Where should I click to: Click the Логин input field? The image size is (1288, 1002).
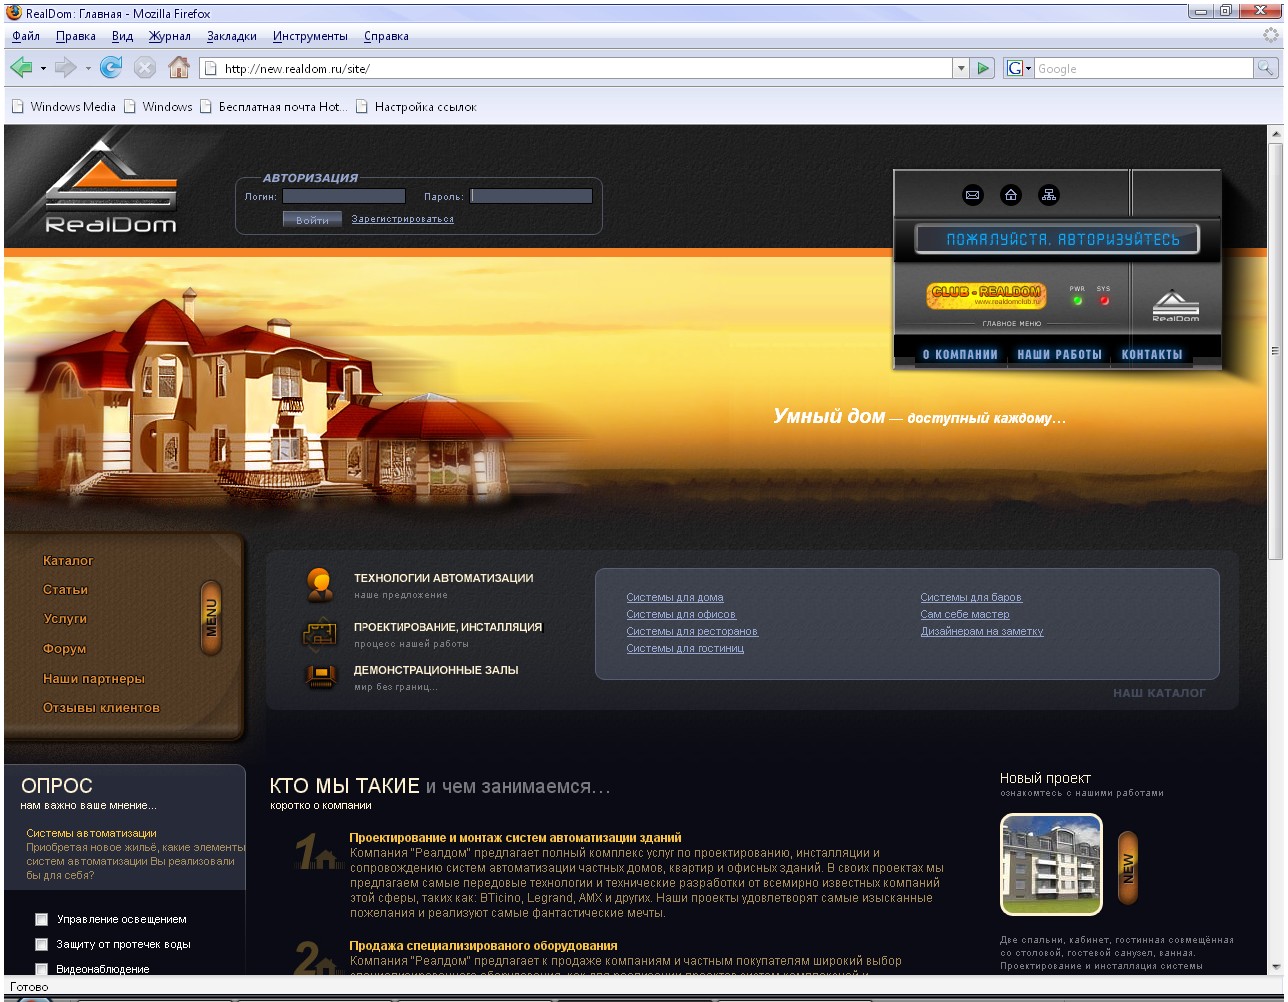point(344,197)
